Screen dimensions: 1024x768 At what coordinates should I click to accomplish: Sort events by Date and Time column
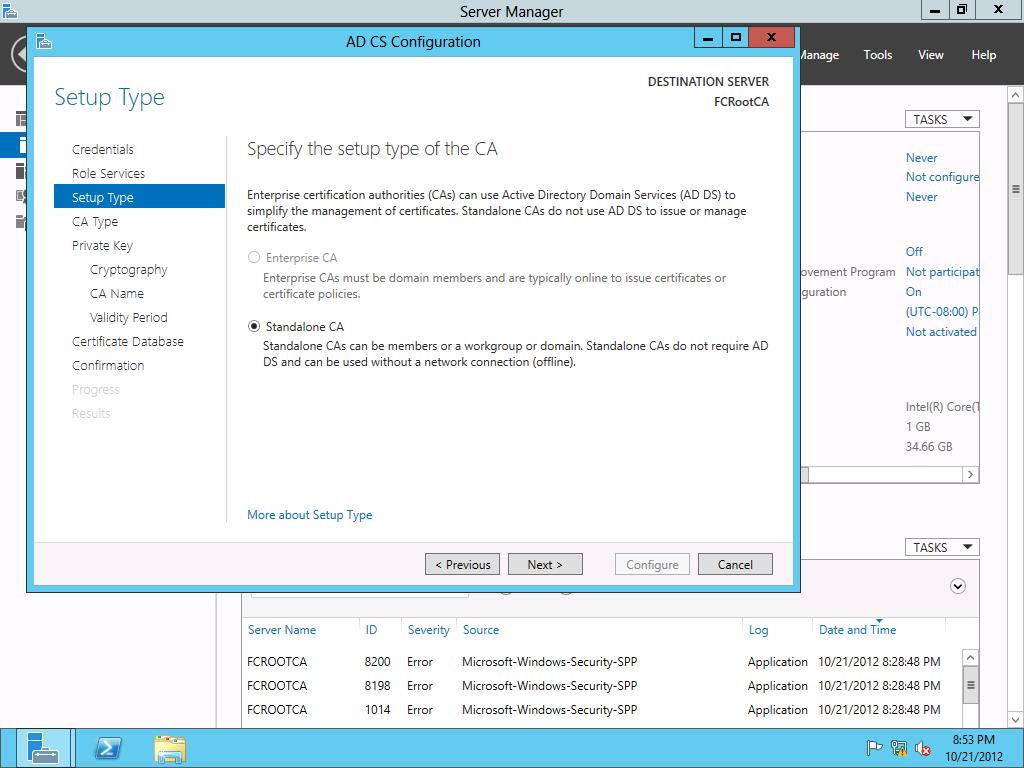(x=857, y=630)
